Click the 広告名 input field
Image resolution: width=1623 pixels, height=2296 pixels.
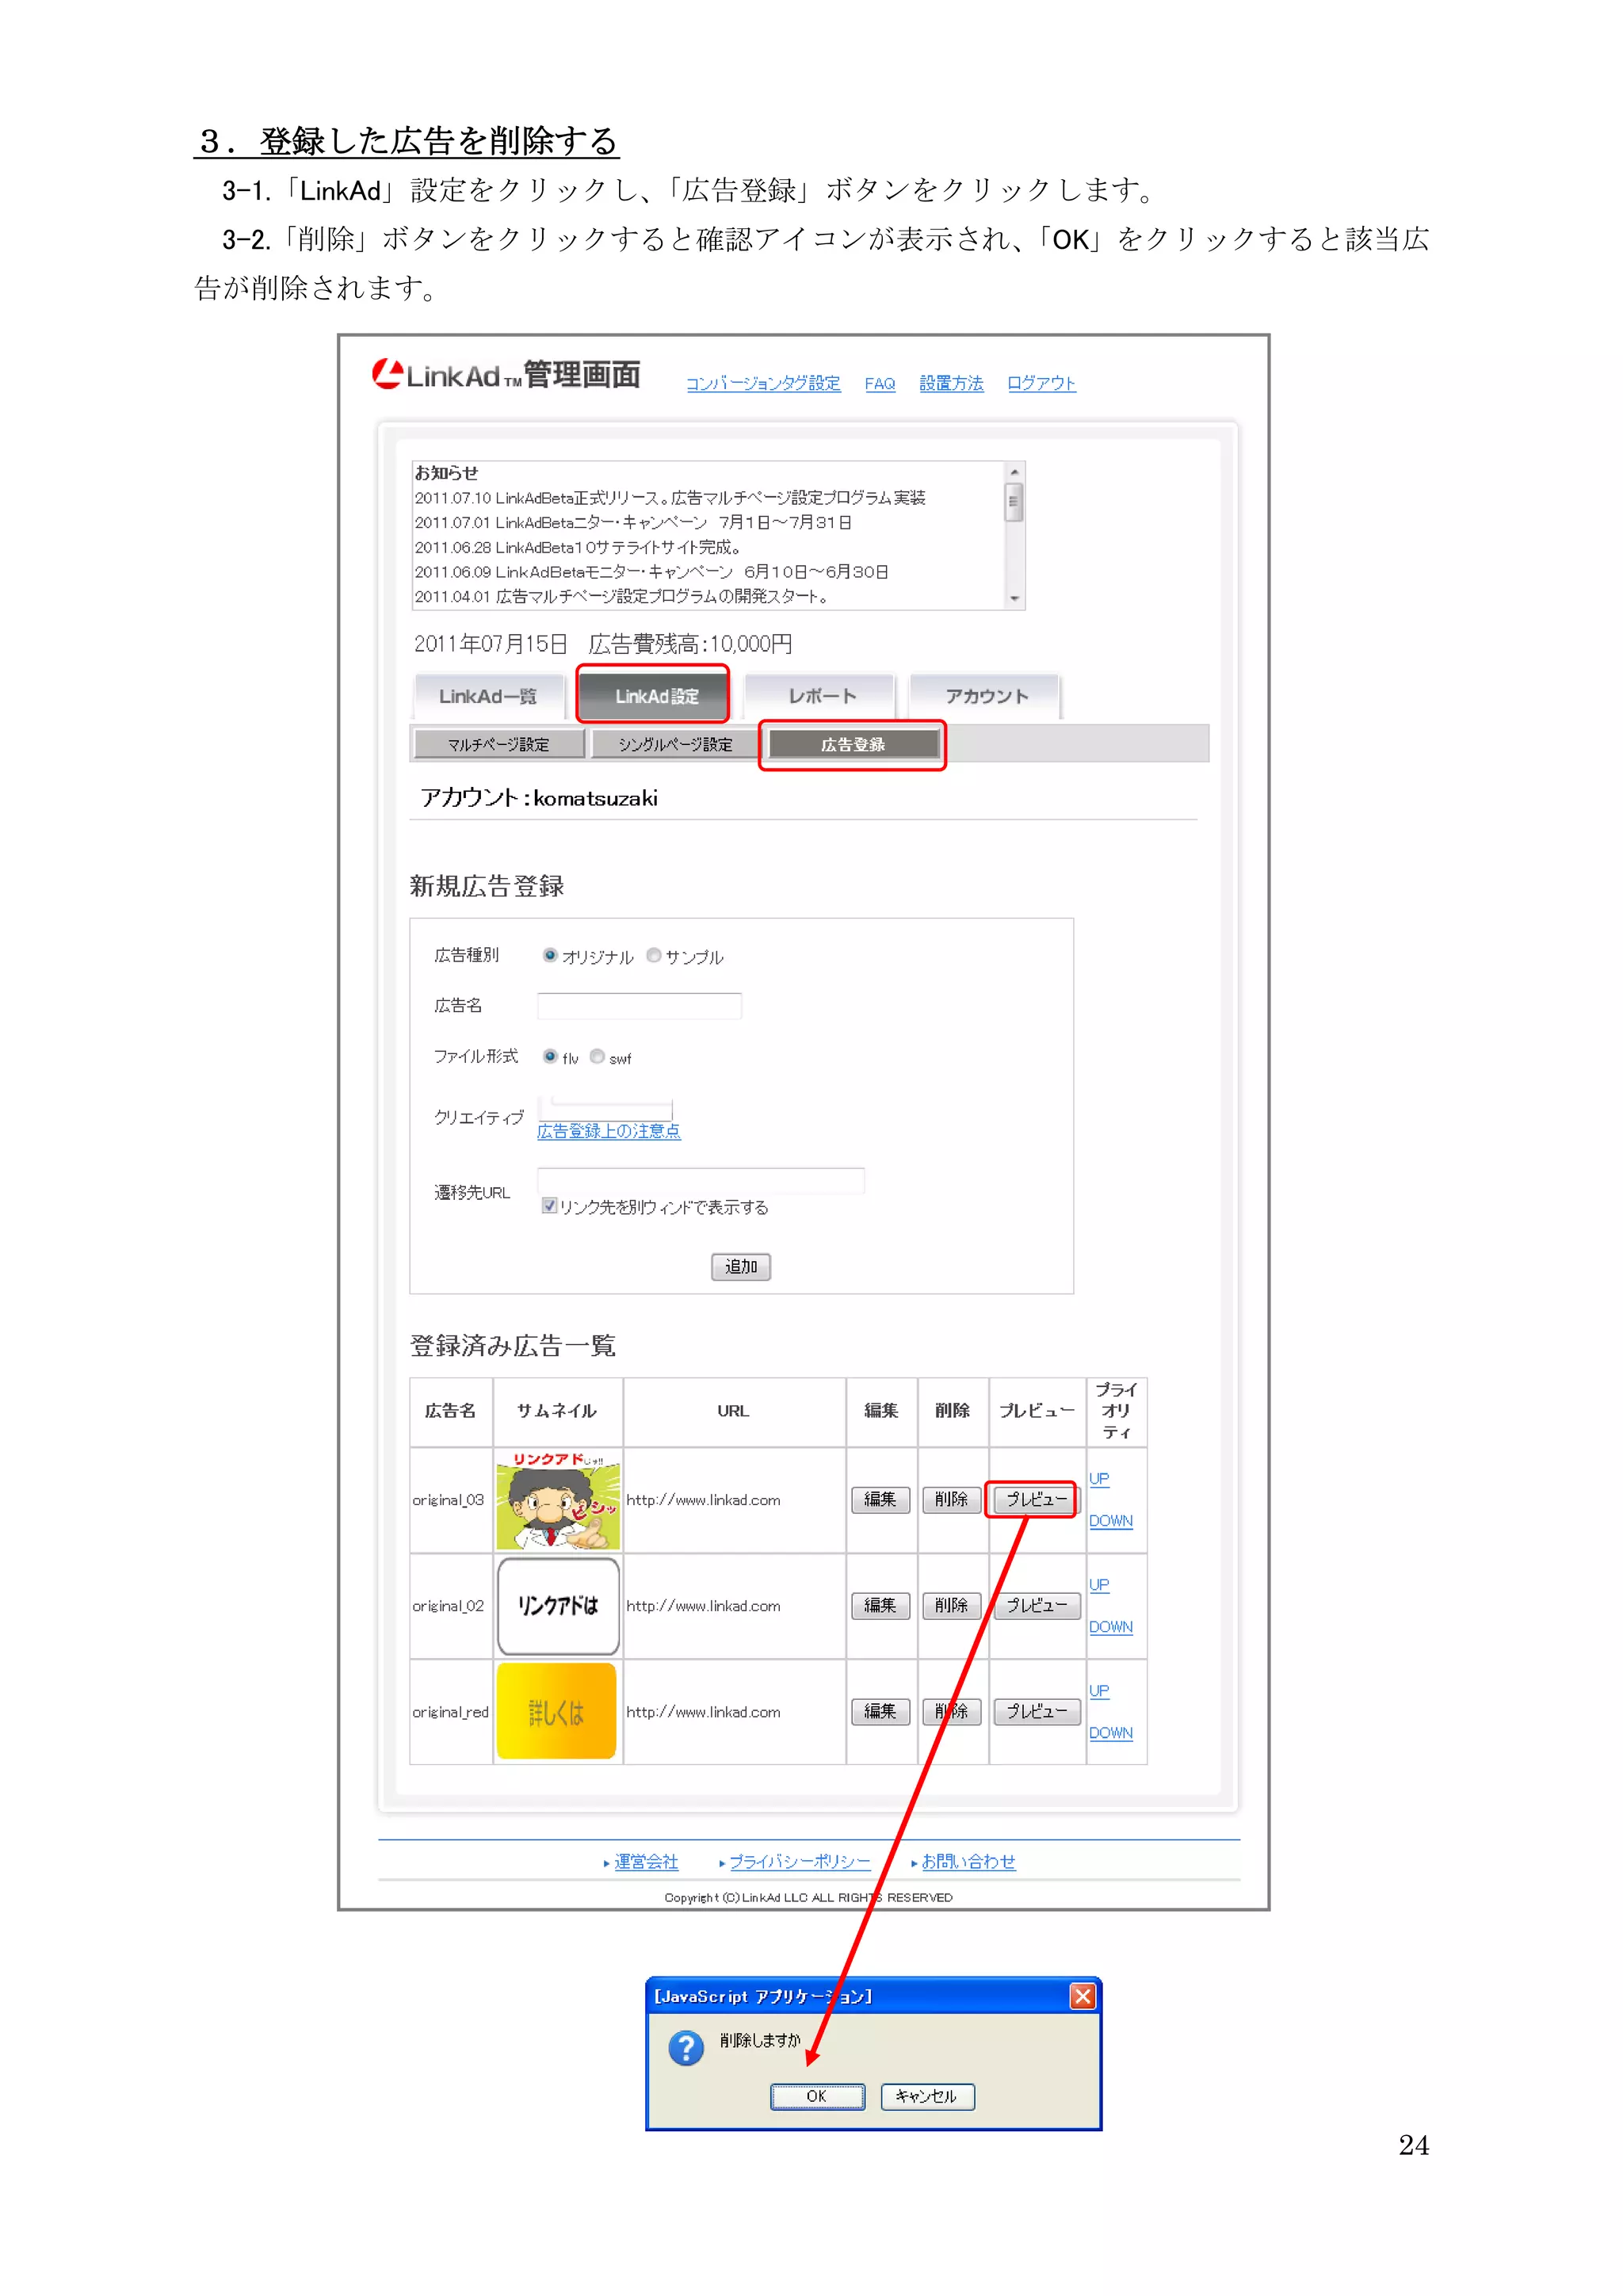(640, 1006)
